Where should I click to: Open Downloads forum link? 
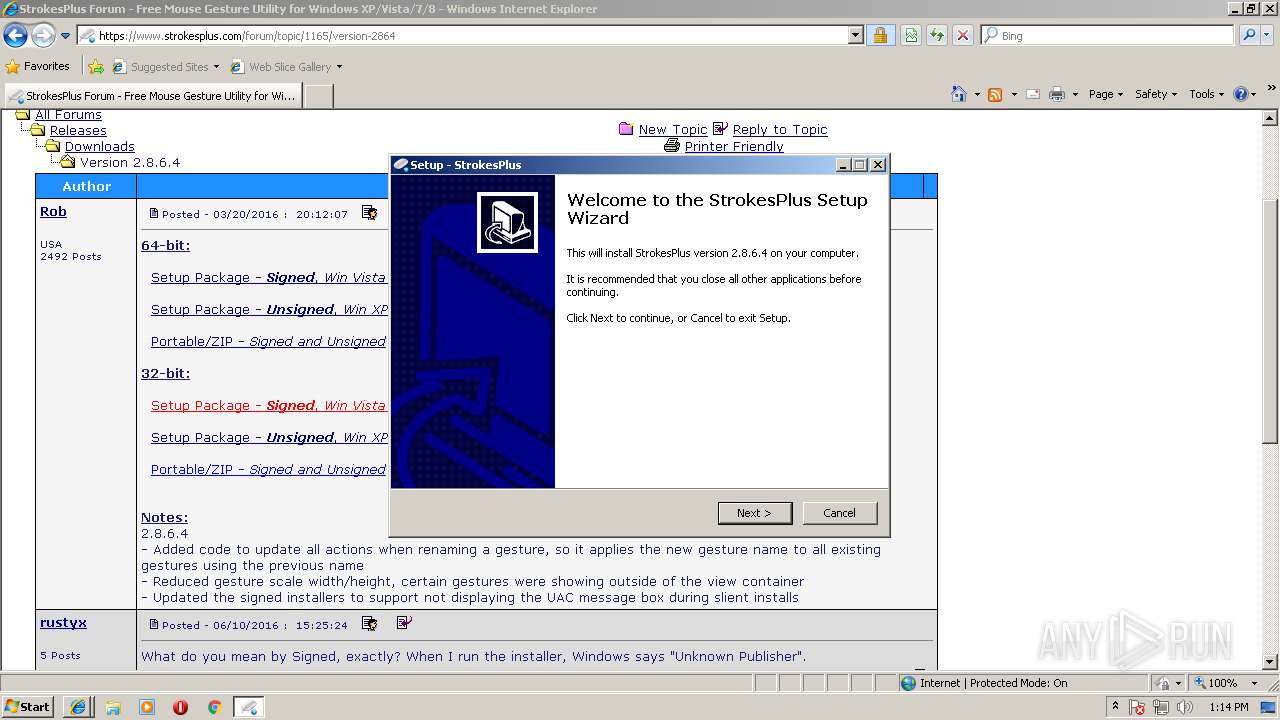(x=99, y=146)
